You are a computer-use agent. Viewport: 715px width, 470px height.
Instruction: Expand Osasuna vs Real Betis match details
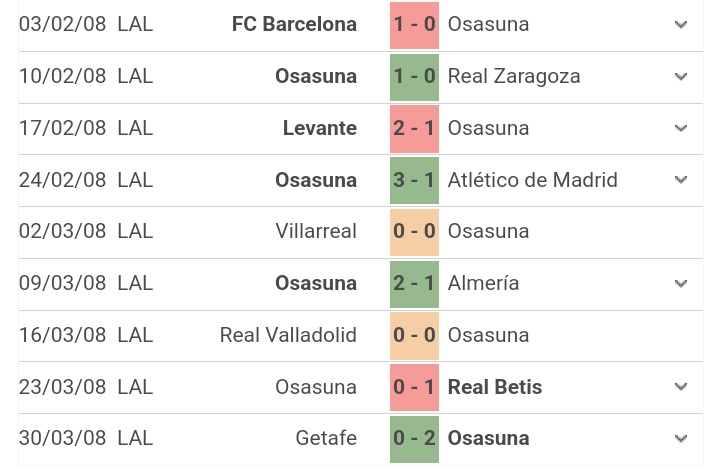[680, 387]
